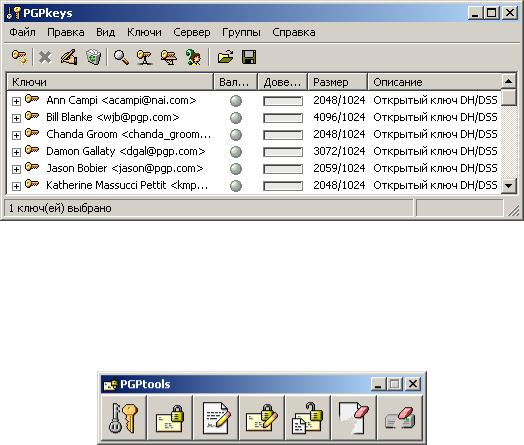Open the Правка menu
Viewport: 524px width, 445px height.
(66, 32)
